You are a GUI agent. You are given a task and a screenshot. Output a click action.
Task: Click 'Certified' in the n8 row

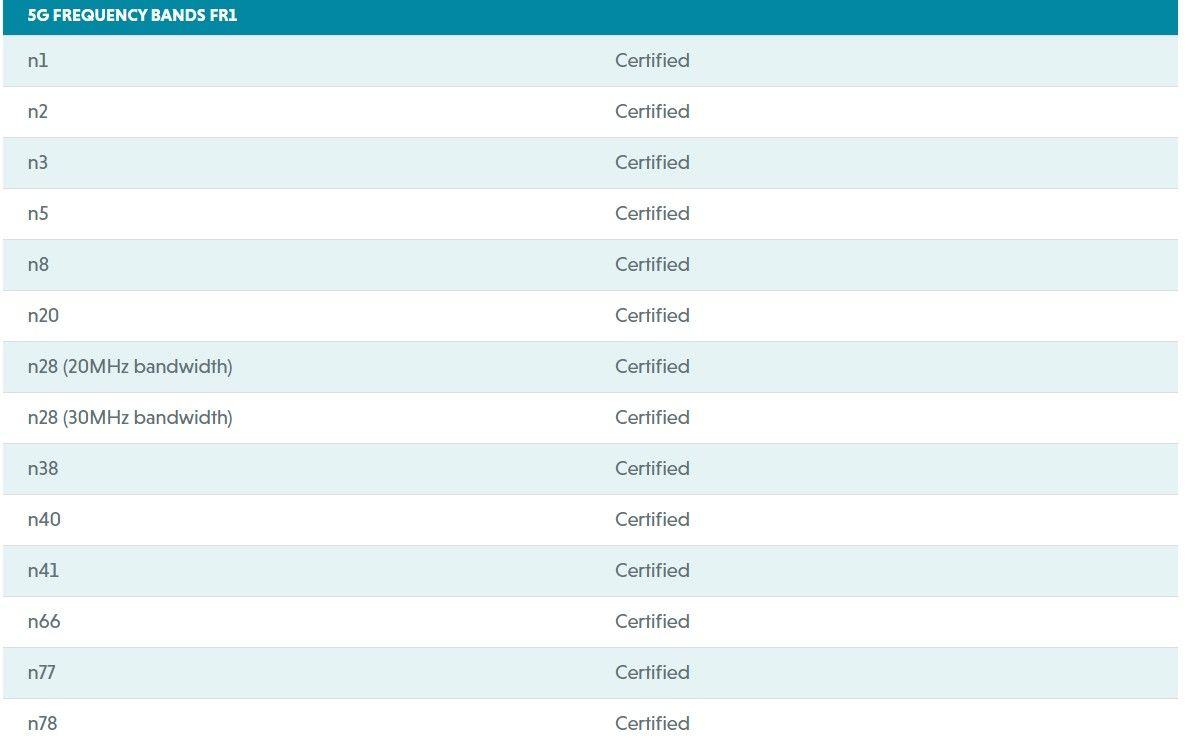point(652,264)
